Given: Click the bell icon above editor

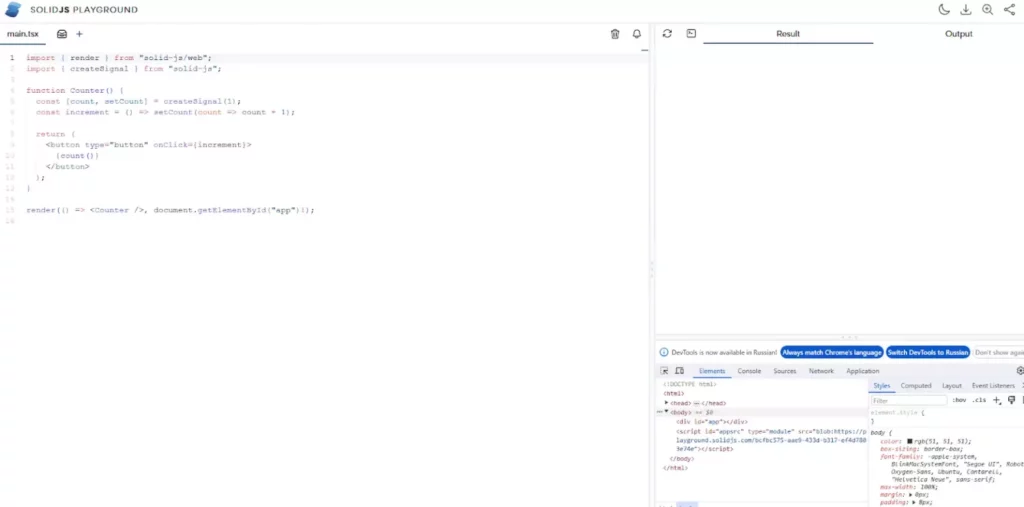Looking at the screenshot, I should pos(637,34).
